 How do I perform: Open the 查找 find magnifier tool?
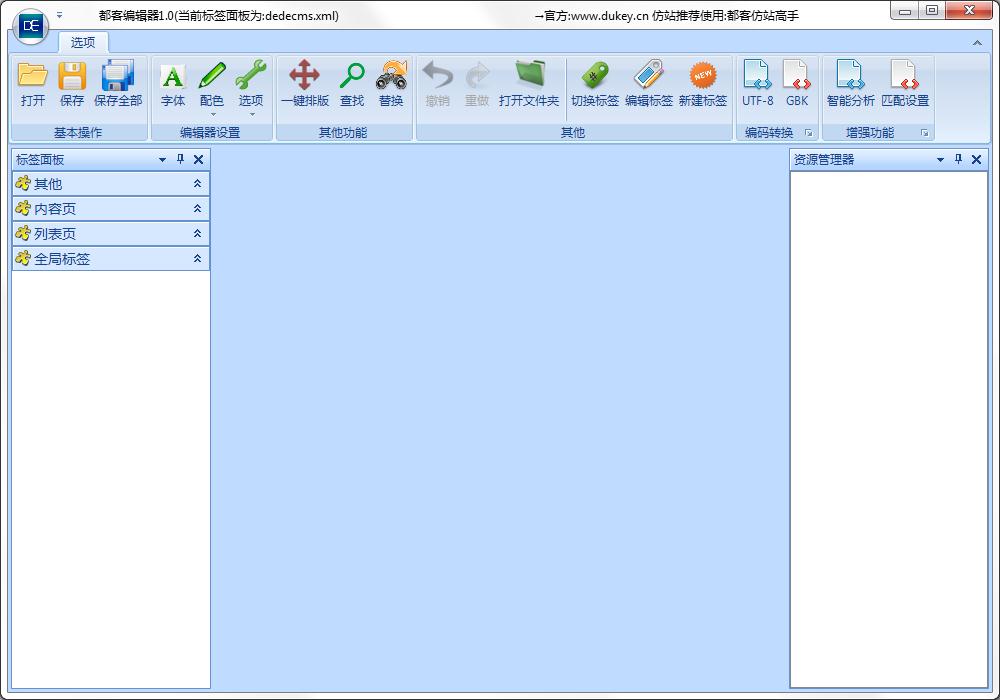coord(352,84)
